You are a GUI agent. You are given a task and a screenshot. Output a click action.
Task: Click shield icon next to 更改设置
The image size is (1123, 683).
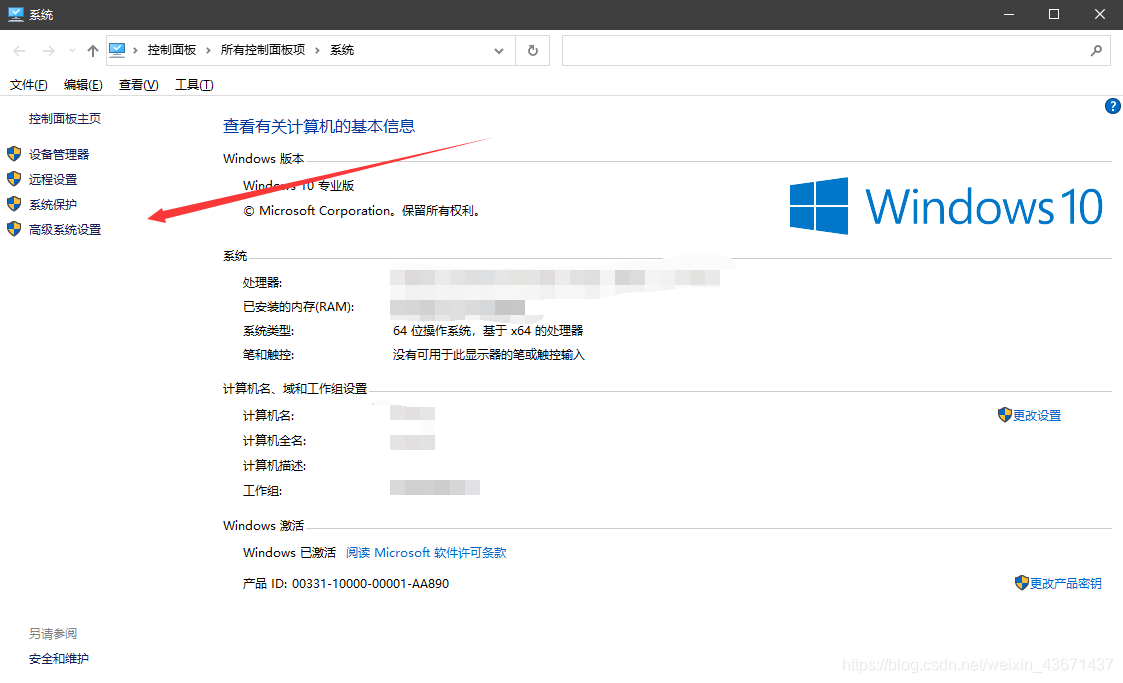tap(1004, 415)
